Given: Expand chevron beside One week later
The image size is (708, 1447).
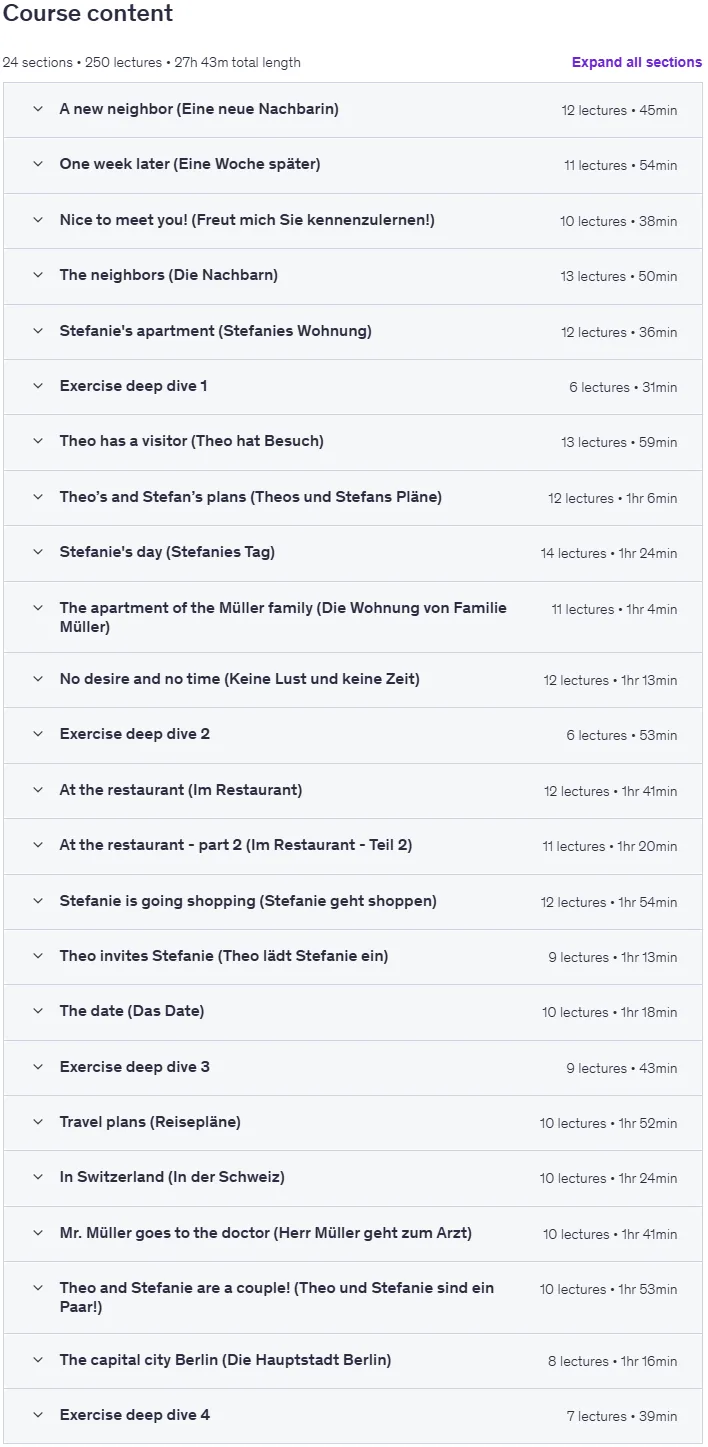Looking at the screenshot, I should pyautogui.click(x=38, y=164).
